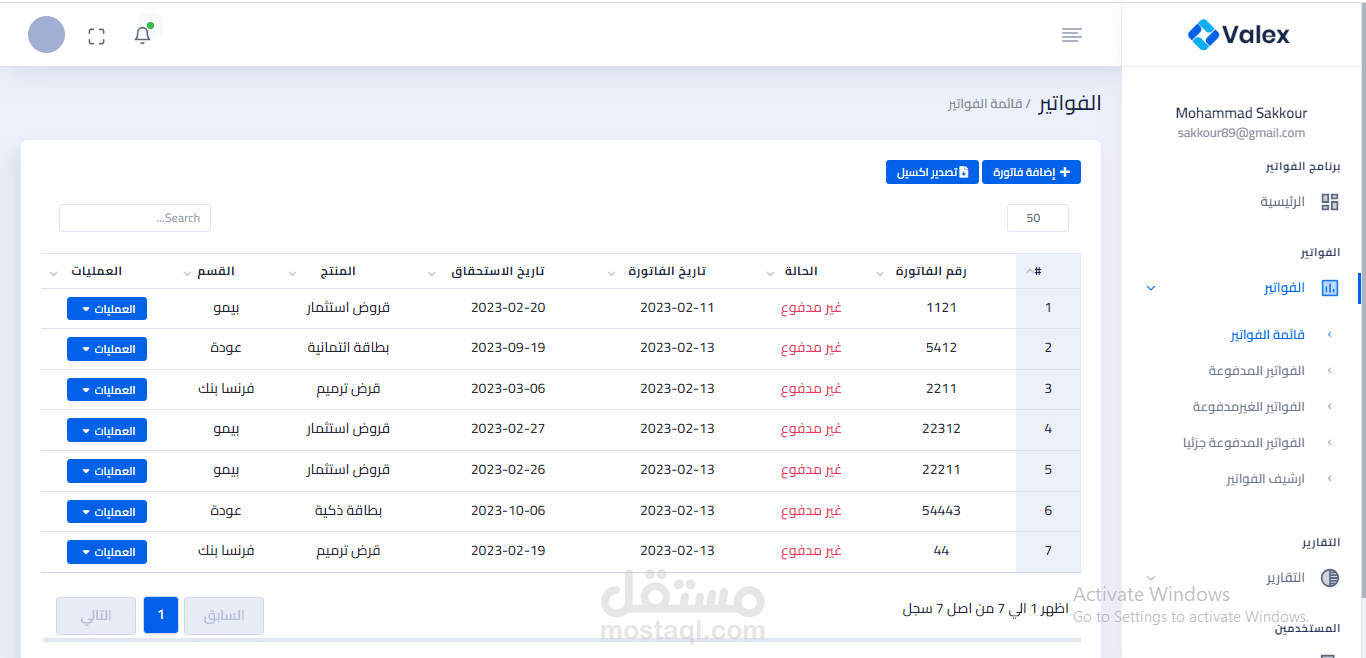Collapse the الفواتير sidebar section

tap(1150, 287)
